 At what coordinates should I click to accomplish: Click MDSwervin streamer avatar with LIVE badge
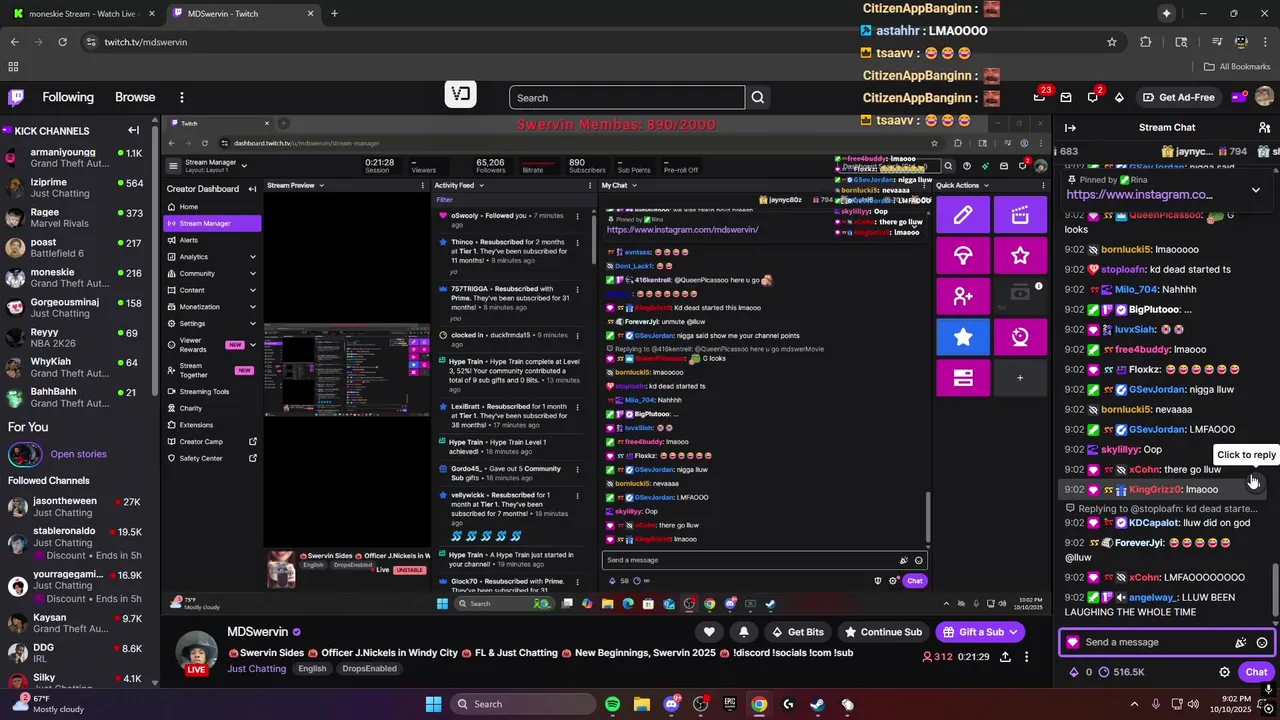point(197,652)
